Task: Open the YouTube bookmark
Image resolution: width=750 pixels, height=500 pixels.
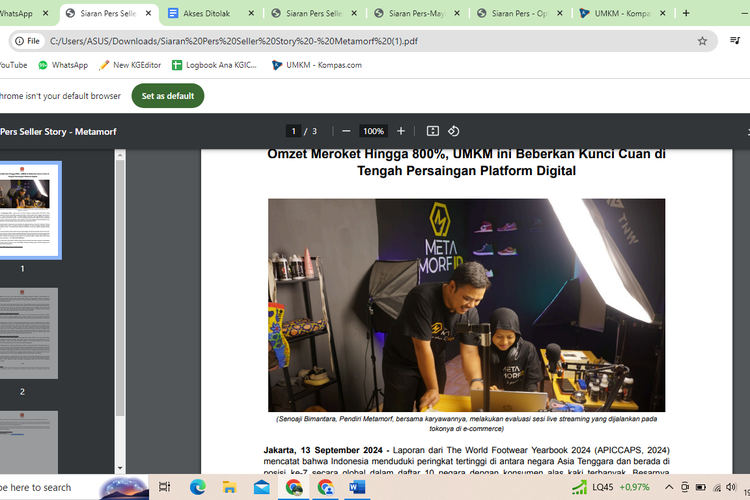Action: tap(13, 65)
